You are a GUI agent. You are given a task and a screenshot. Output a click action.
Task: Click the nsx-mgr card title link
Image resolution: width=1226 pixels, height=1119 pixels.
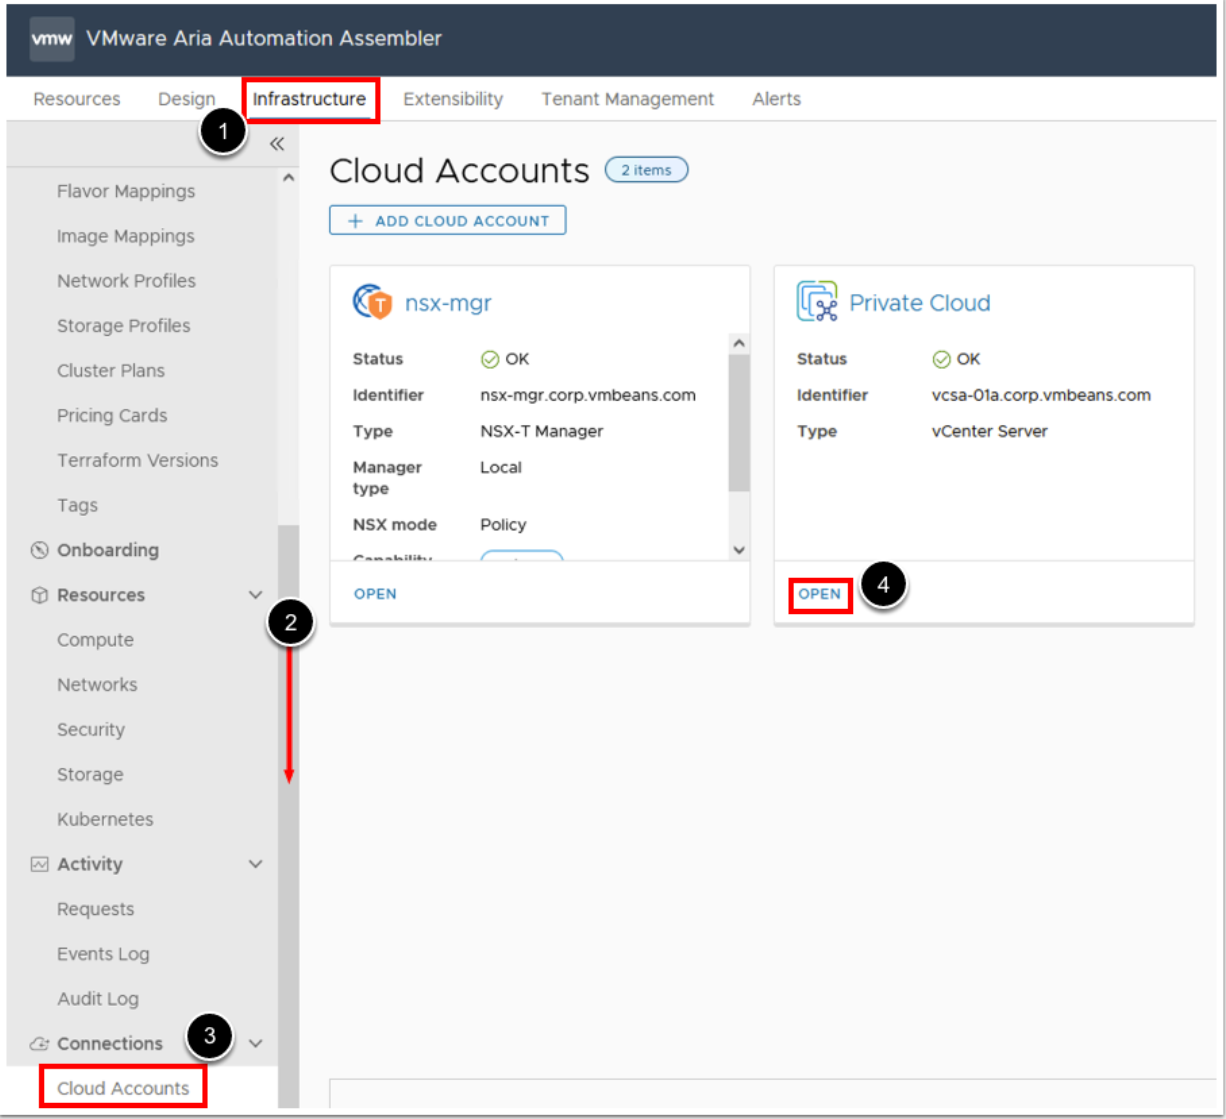tap(448, 303)
